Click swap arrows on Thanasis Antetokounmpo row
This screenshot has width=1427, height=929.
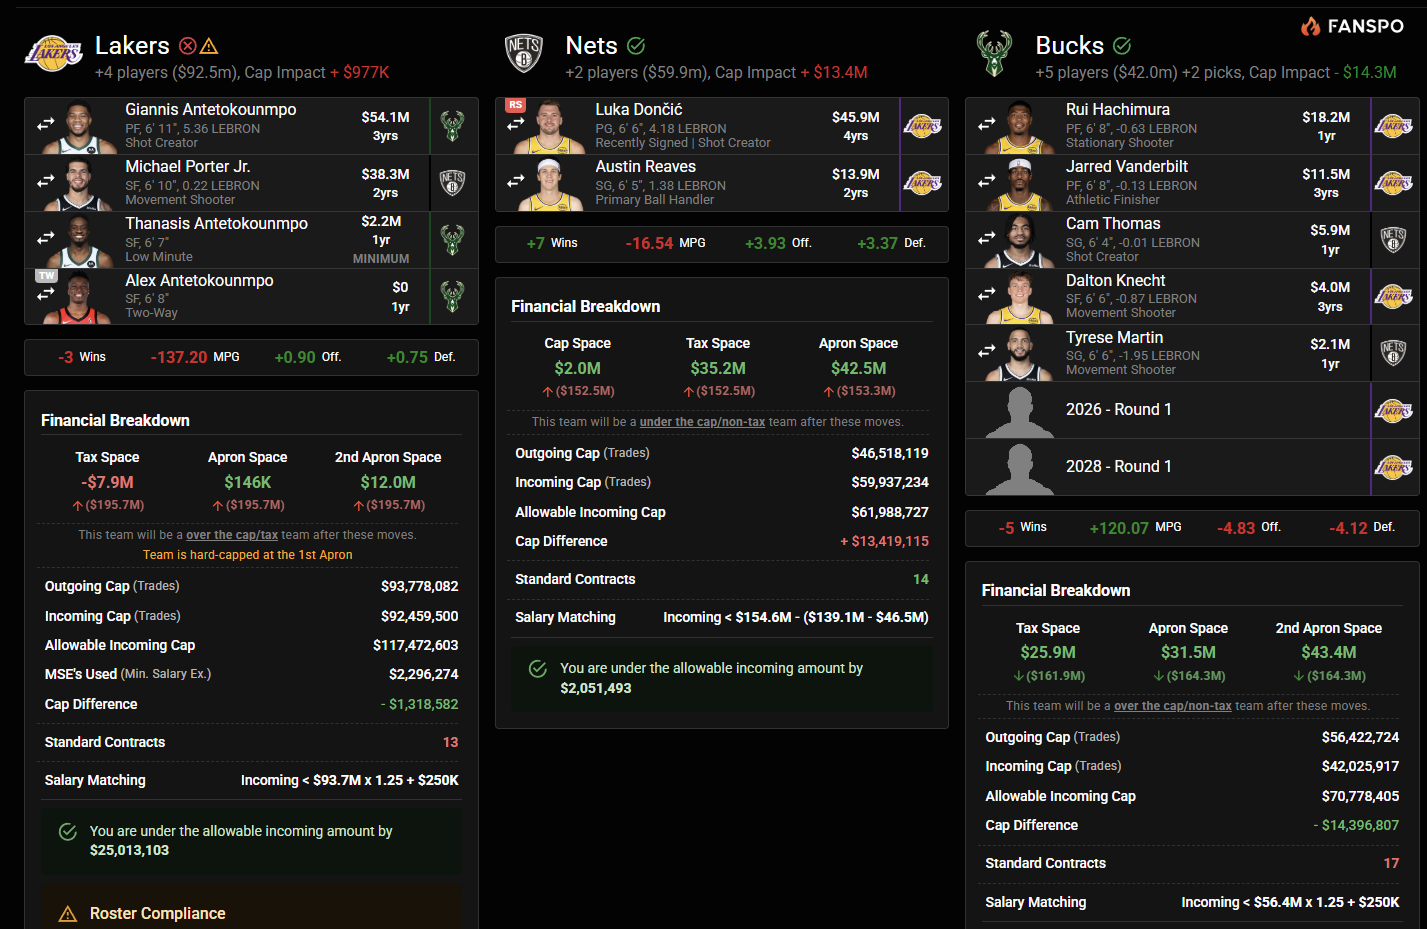click(46, 239)
